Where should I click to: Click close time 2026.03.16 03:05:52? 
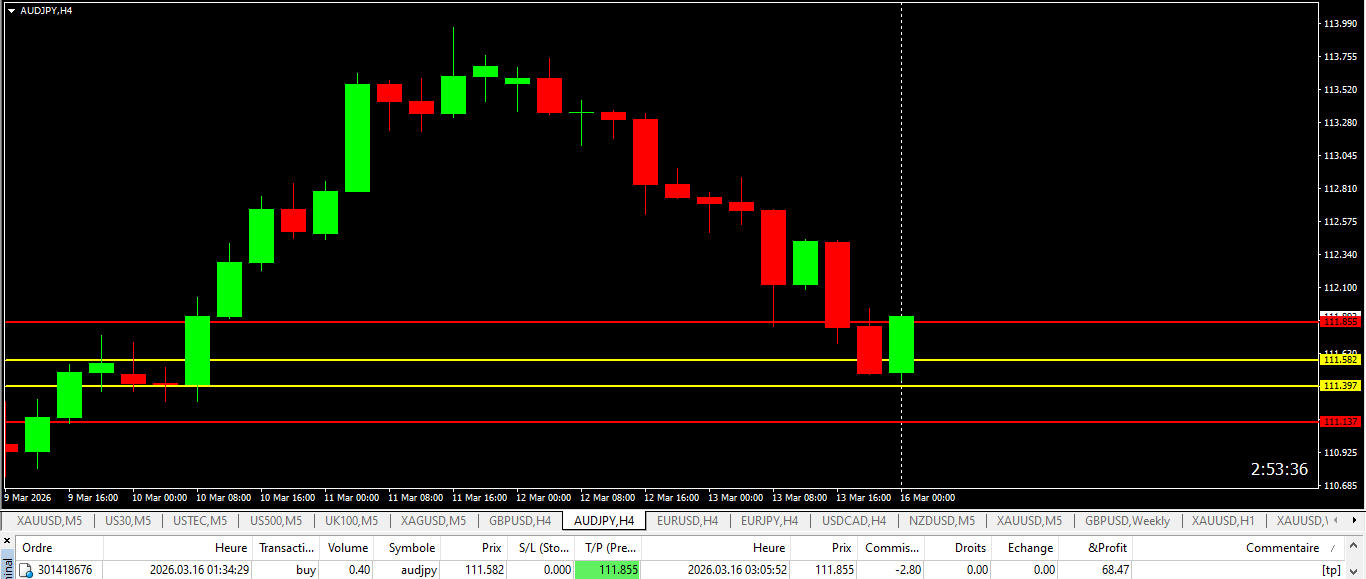pos(737,570)
